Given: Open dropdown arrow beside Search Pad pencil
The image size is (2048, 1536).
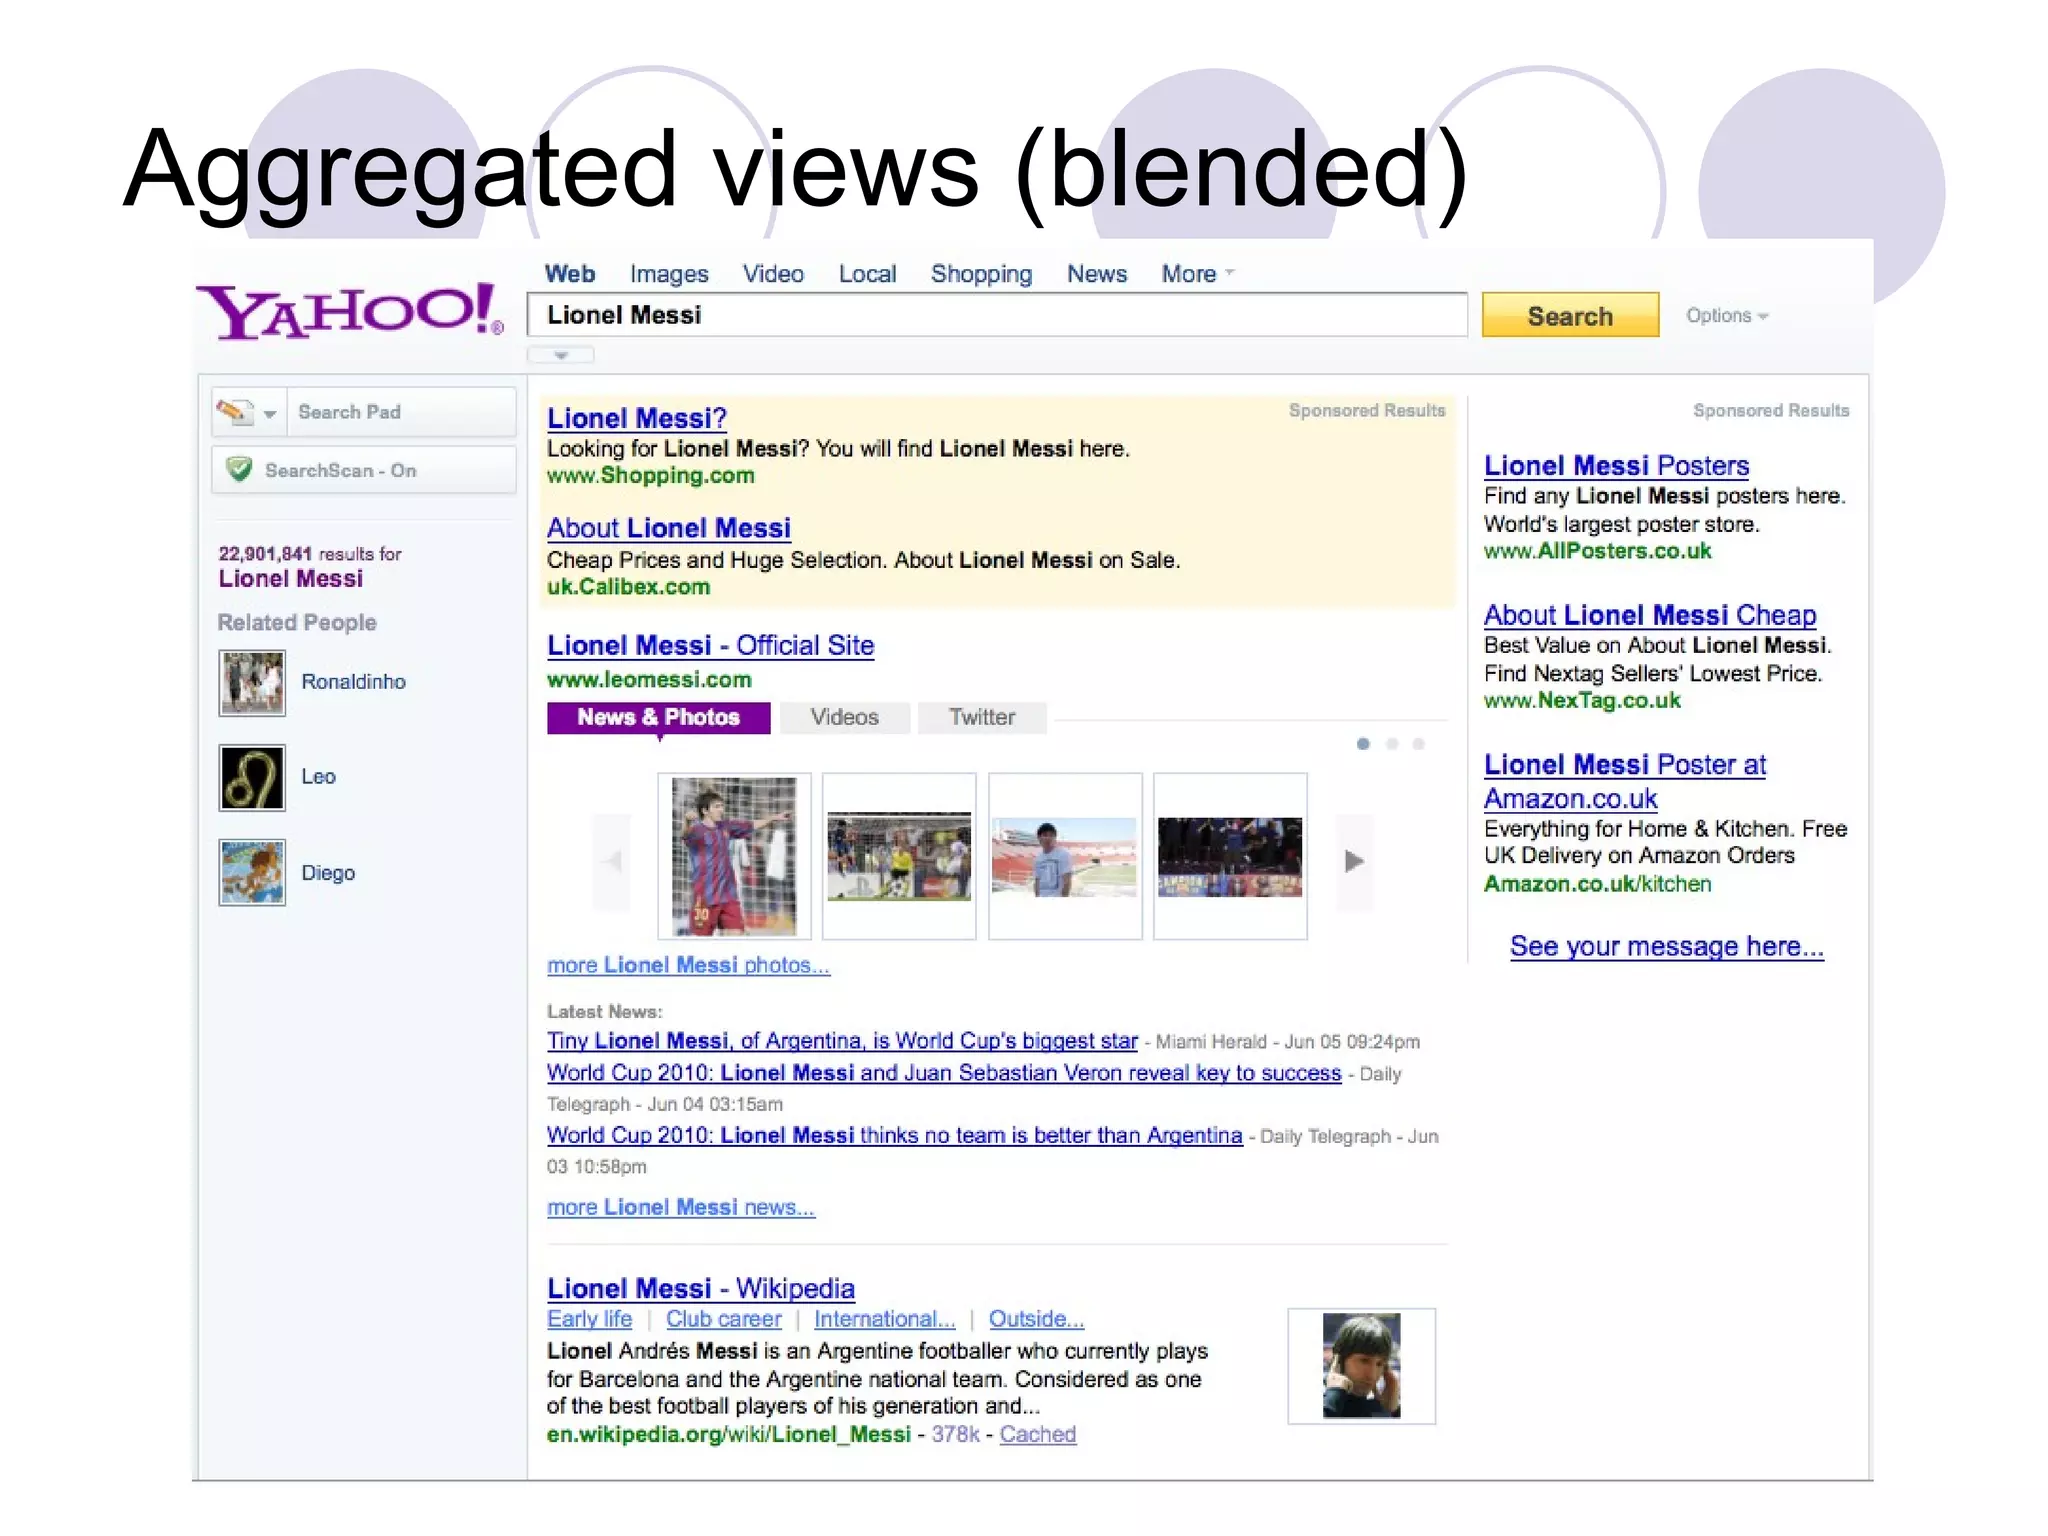Looking at the screenshot, I should coord(270,414).
